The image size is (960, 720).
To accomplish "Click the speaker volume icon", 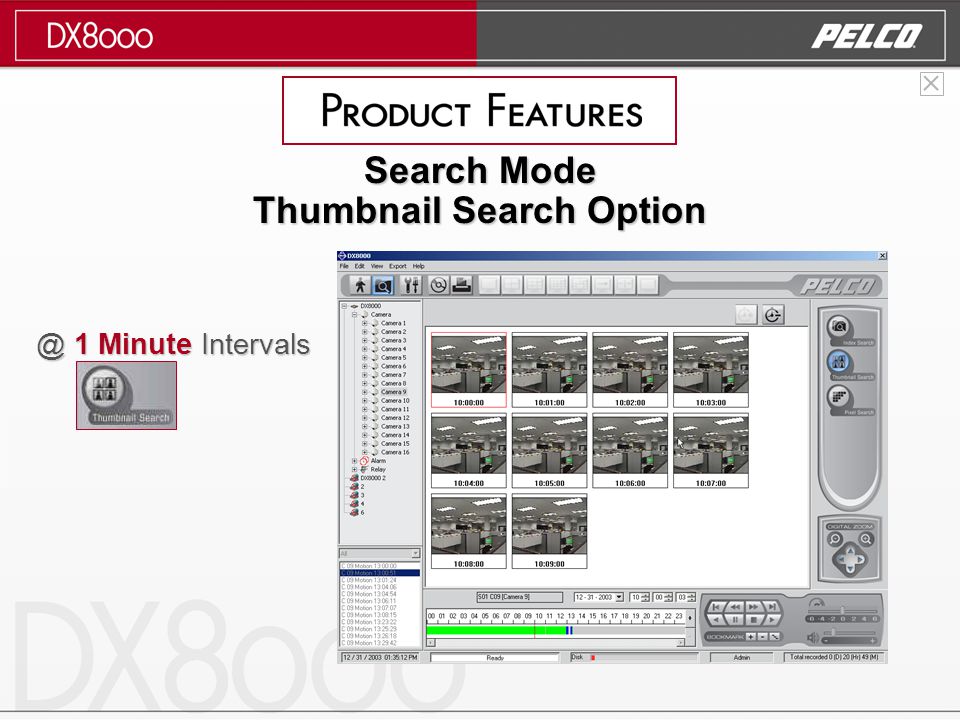I will (813, 638).
